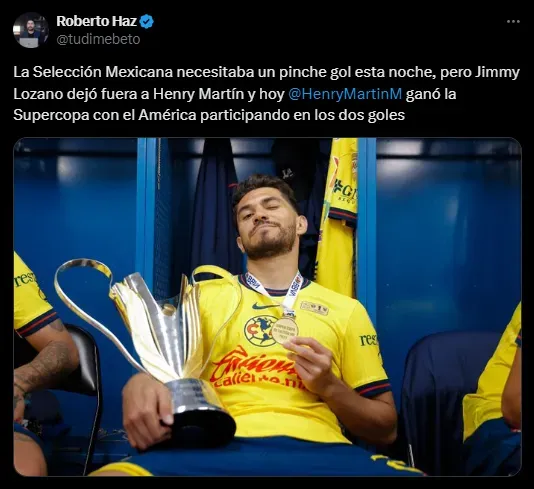Click the tweet text mentioning Jimmy Lozano
This screenshot has height=489, width=534.
[x=266, y=94]
